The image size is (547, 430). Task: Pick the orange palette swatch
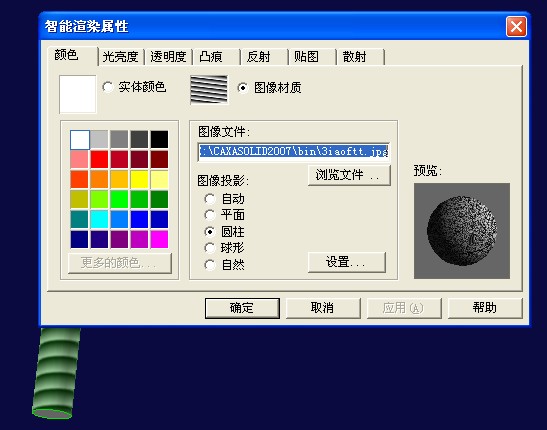[99, 180]
